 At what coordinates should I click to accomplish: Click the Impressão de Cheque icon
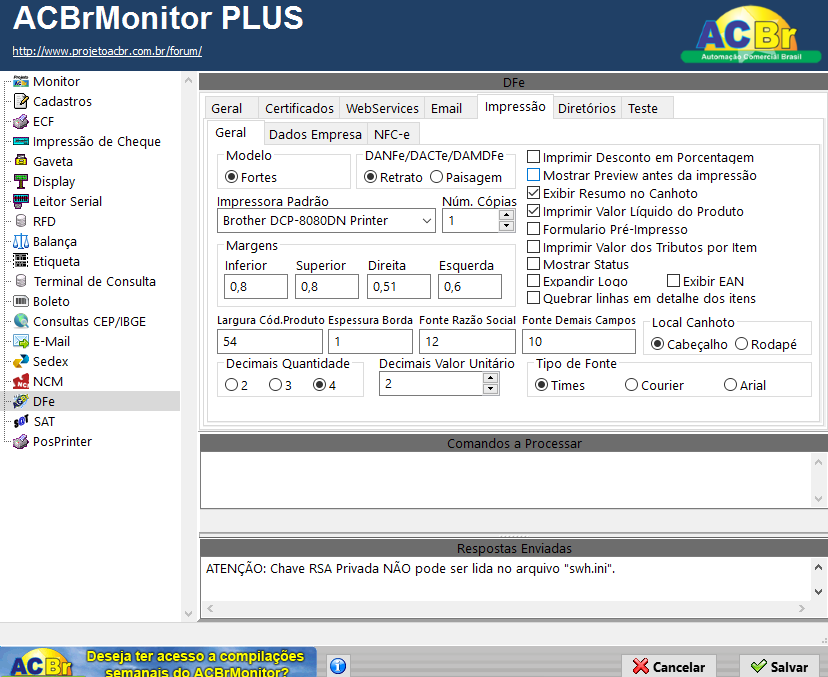[x=21, y=141]
